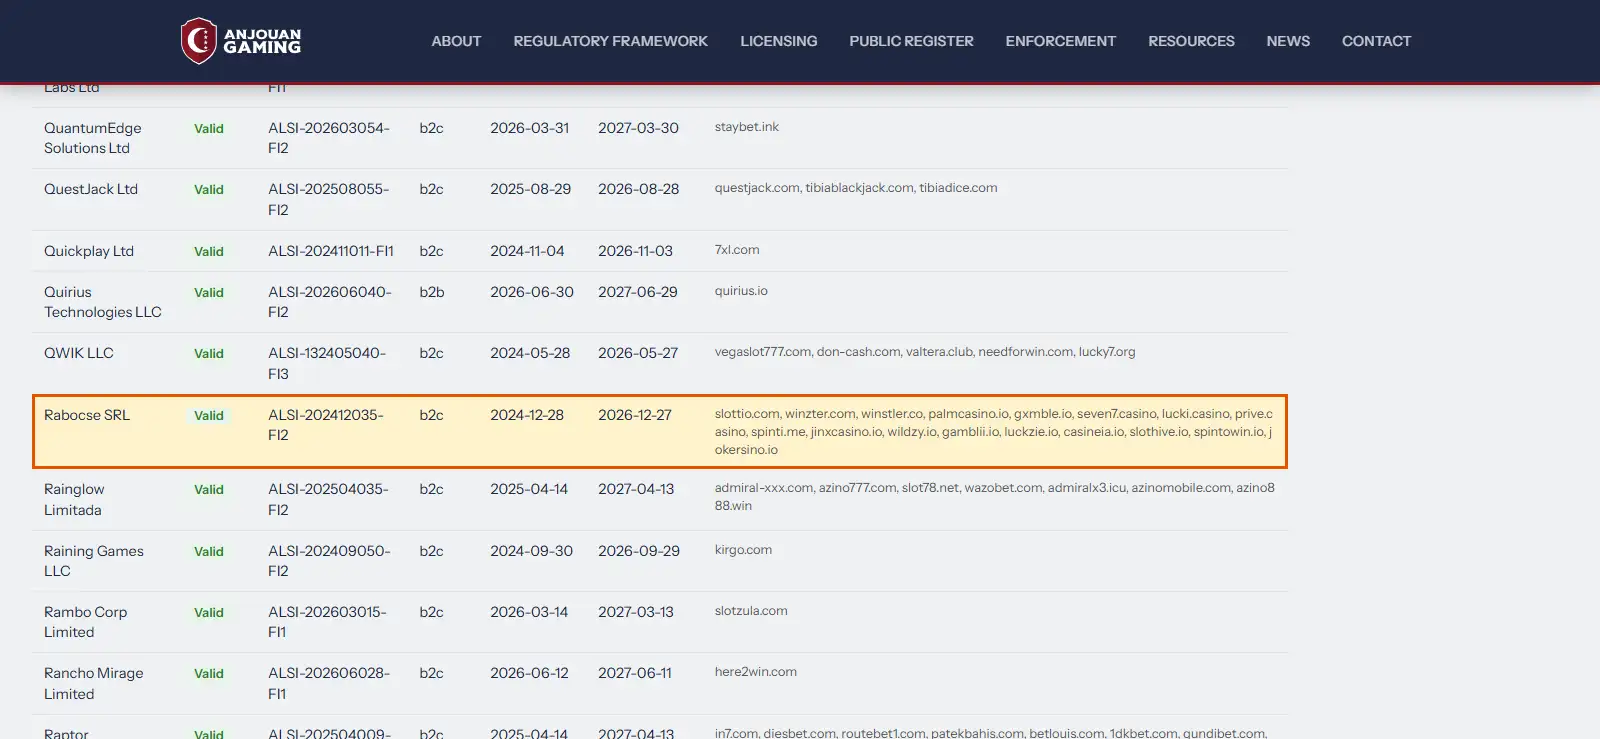The image size is (1600, 739).
Task: Select license ALSI-202606028-FI1
Action: click(329, 683)
